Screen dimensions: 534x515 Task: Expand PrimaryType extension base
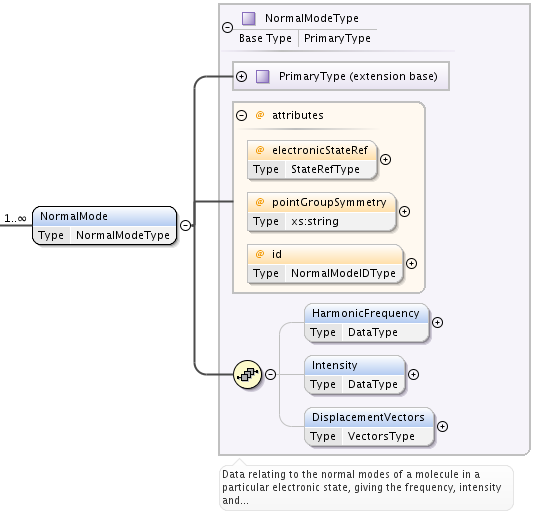tap(241, 76)
